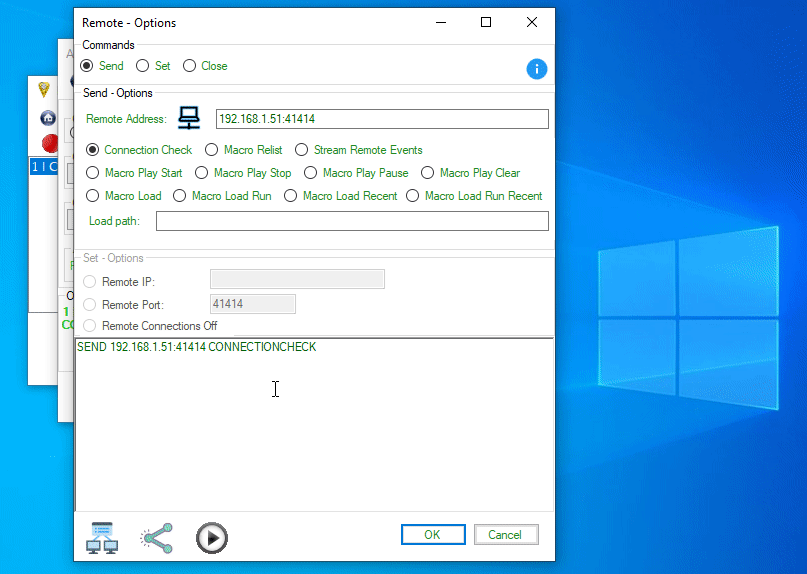Screen dimensions: 807x574
Task: Select Macro Play Clear radio button
Action: coord(429,173)
